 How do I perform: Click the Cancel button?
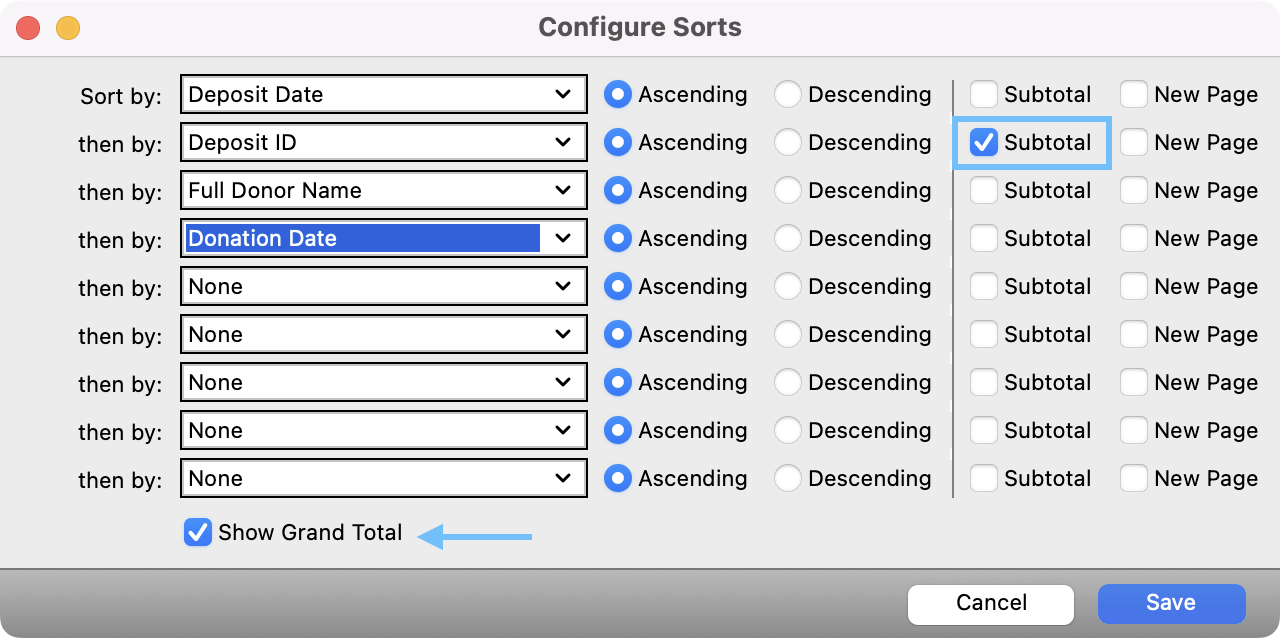pos(990,603)
